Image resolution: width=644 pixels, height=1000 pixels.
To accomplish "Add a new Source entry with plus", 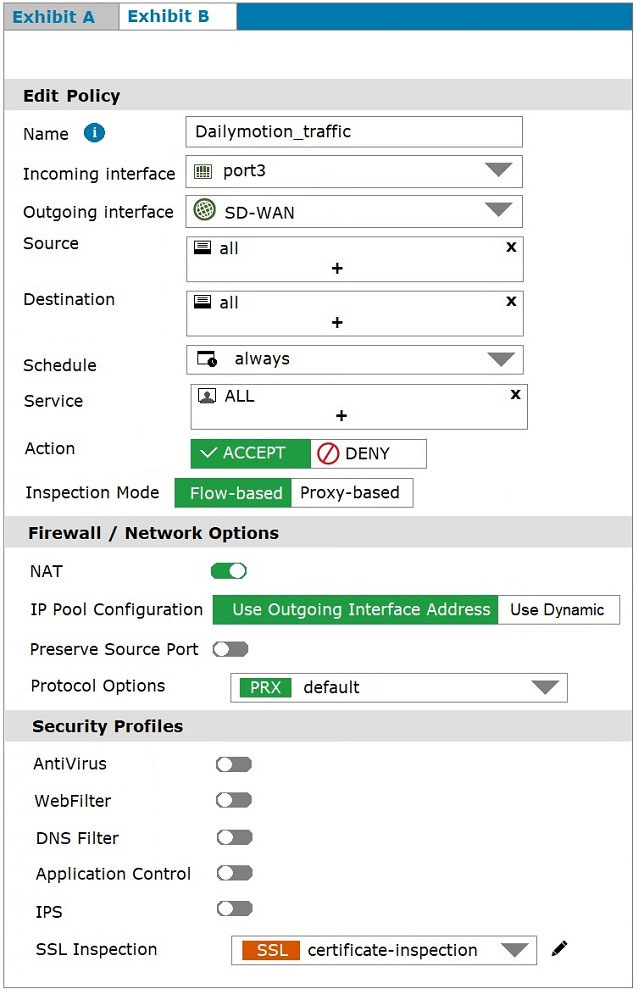I will click(x=337, y=269).
